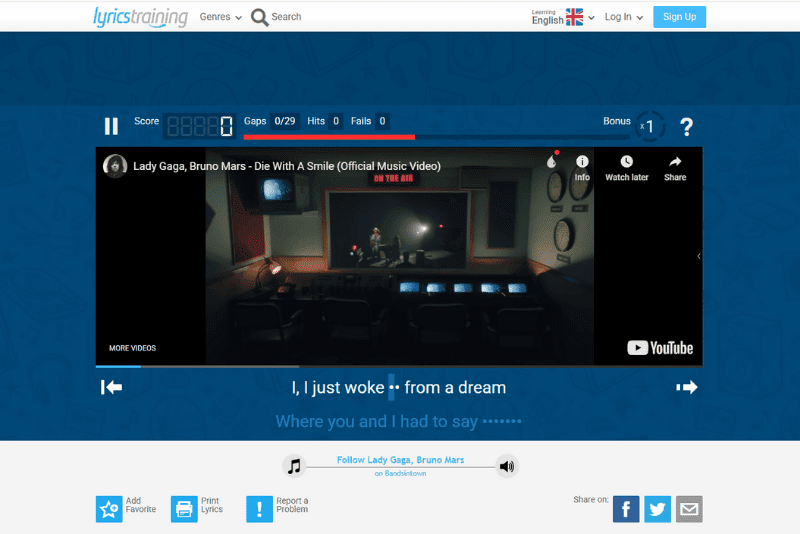Image resolution: width=800 pixels, height=534 pixels.
Task: Click the music note icon
Action: (x=294, y=466)
